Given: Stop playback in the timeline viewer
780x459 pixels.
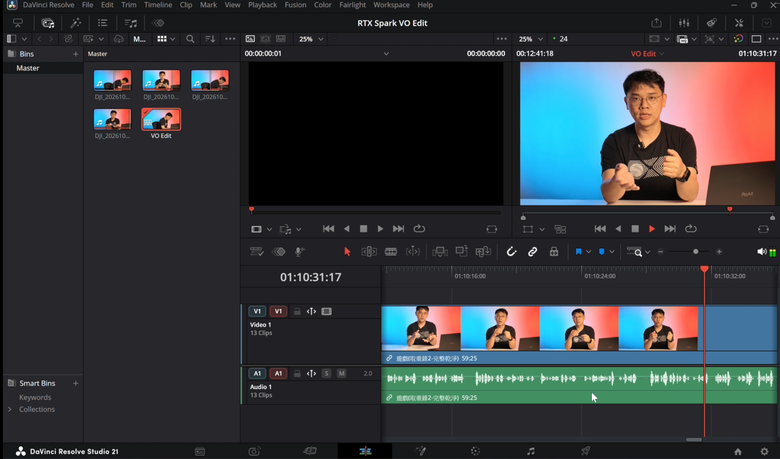Looking at the screenshot, I should [x=635, y=229].
